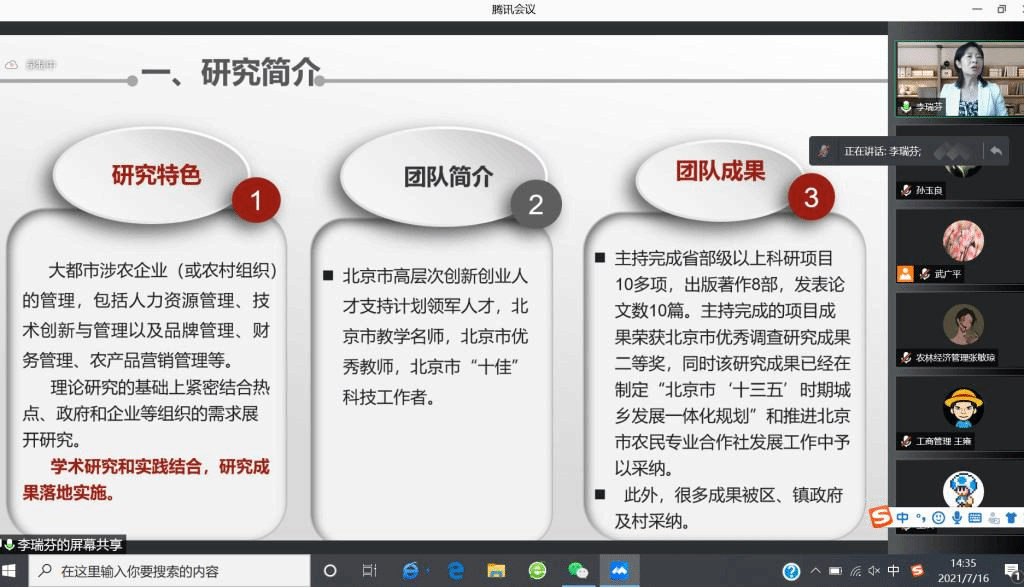Click the Sogou input method S logo
1024x587 pixels.
881,517
